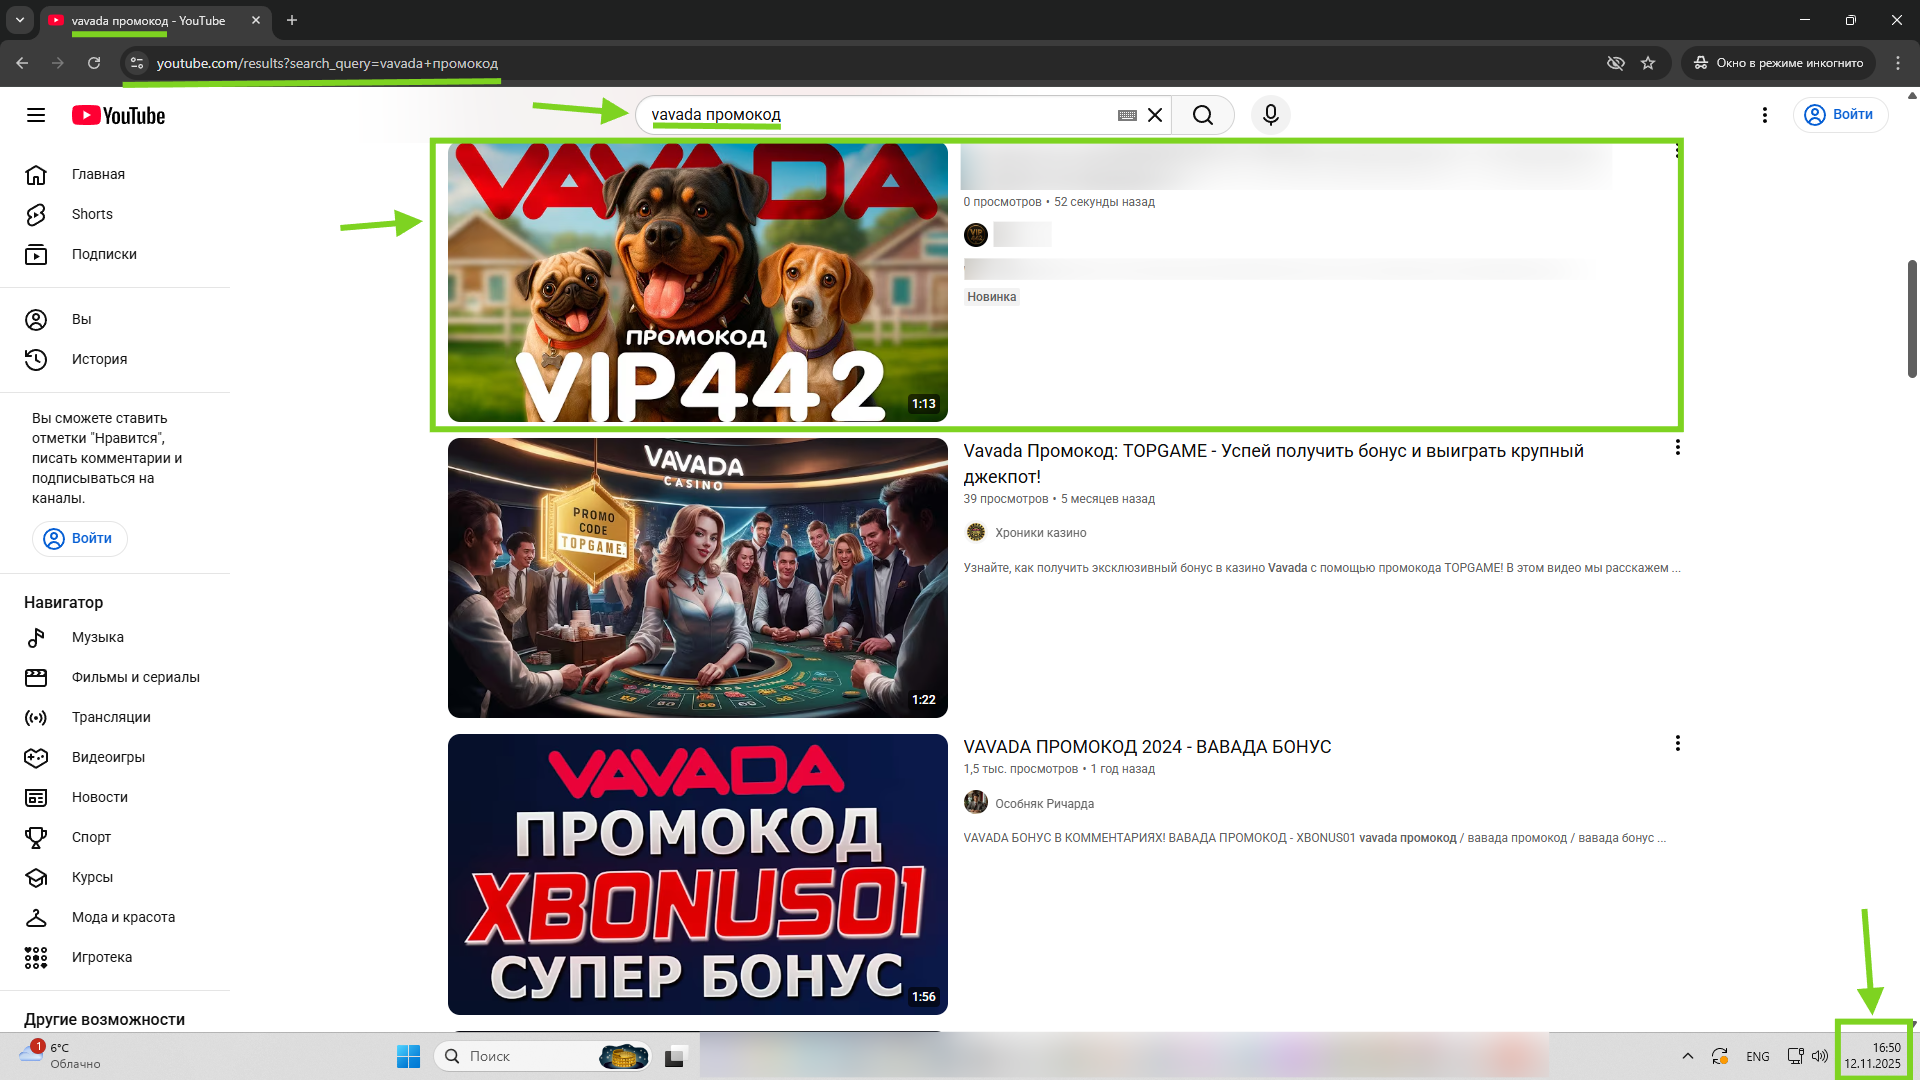
Task: Show hidden tray icons chevron
Action: tap(1688, 1056)
